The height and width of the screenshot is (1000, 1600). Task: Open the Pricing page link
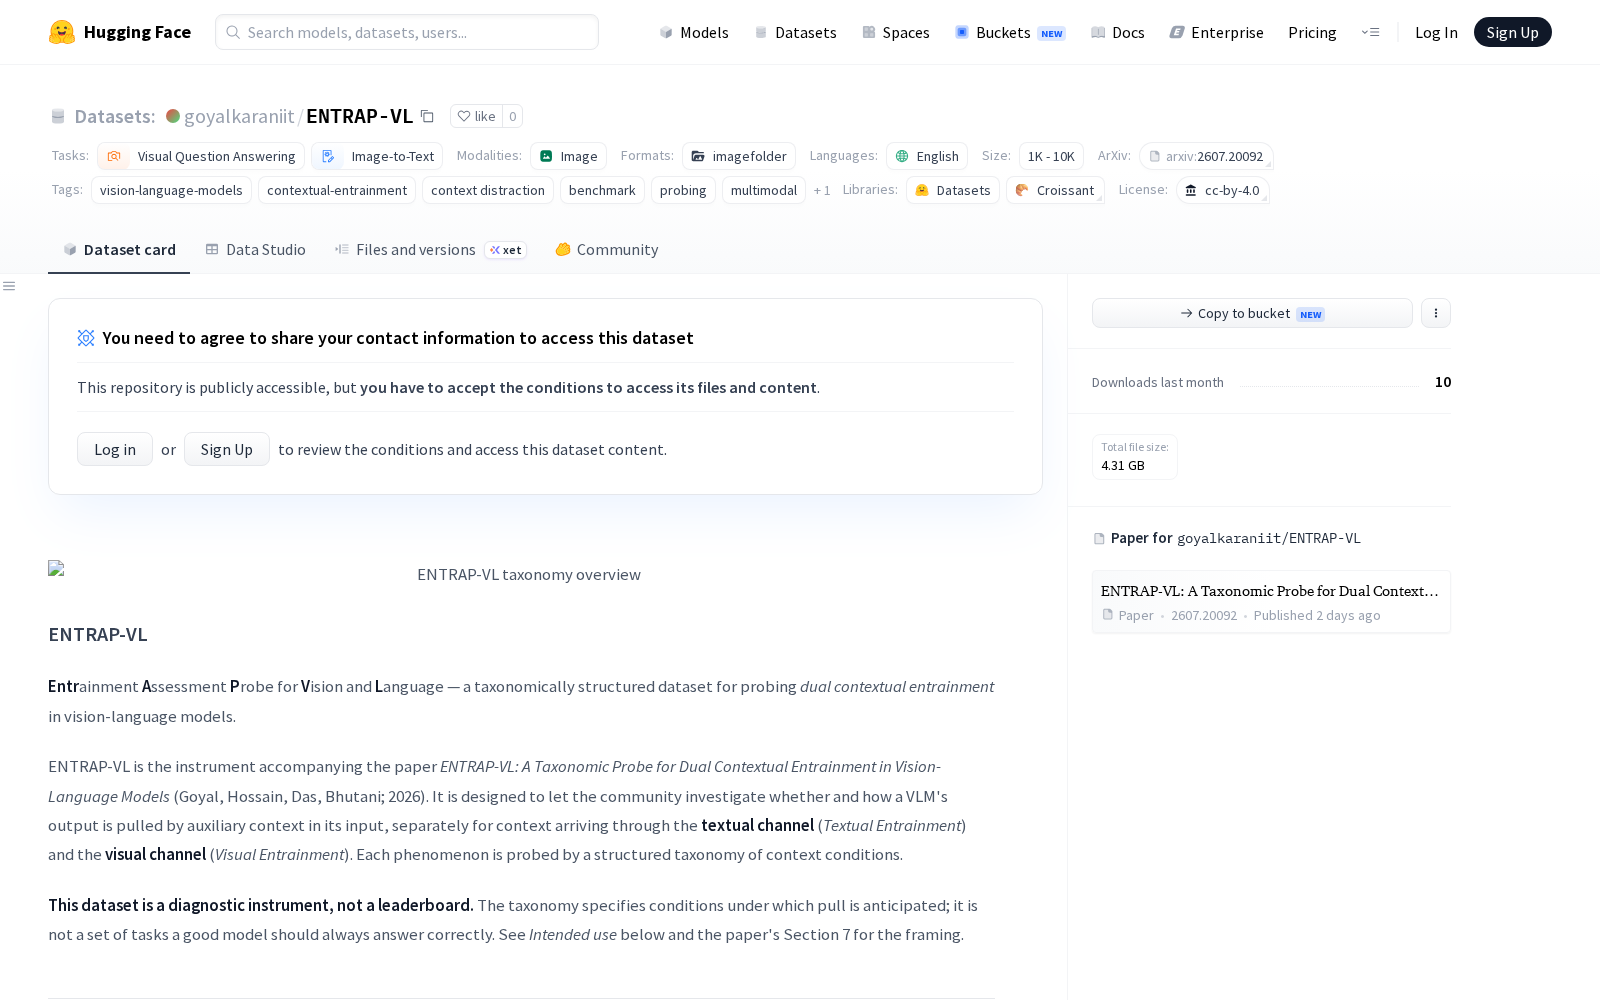pos(1312,32)
